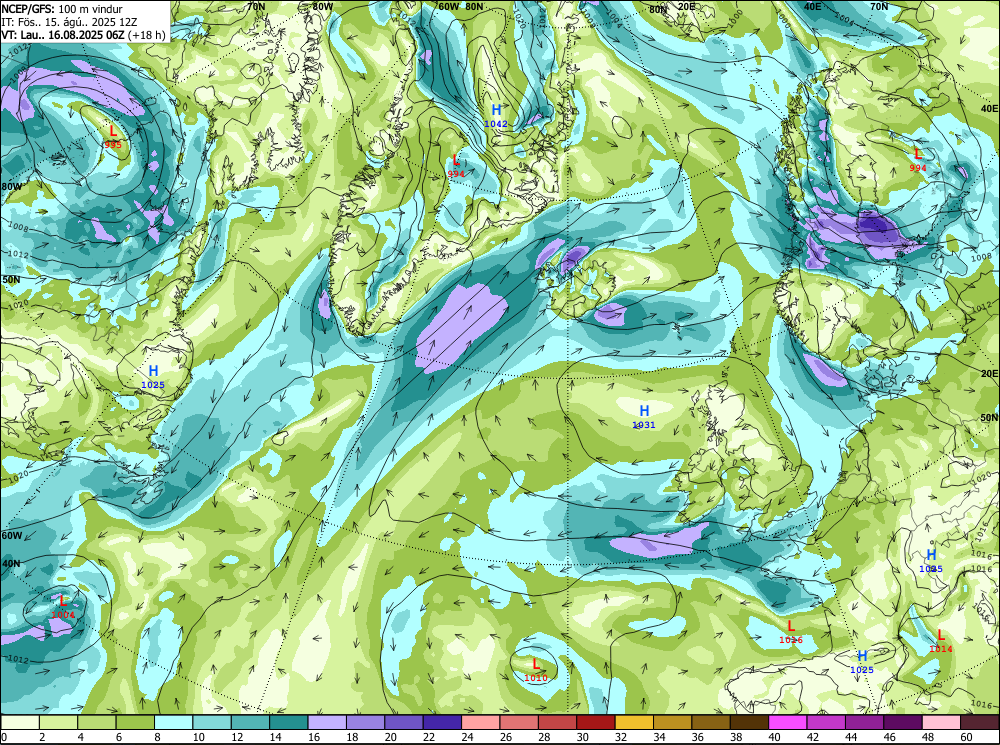Pick the legend swatch between 40 and 42
Screen dimensions: 1000x745
pos(788,722)
